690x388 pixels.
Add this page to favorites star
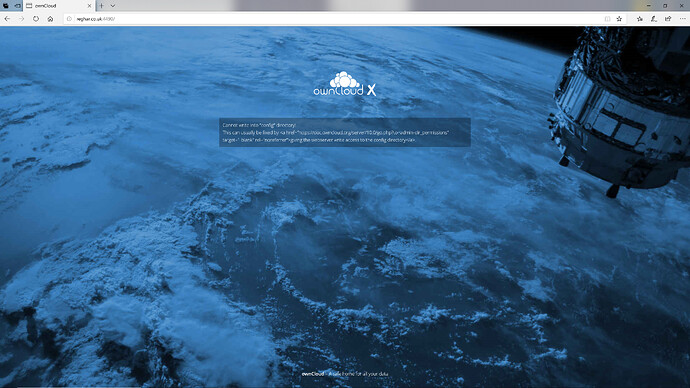619,19
